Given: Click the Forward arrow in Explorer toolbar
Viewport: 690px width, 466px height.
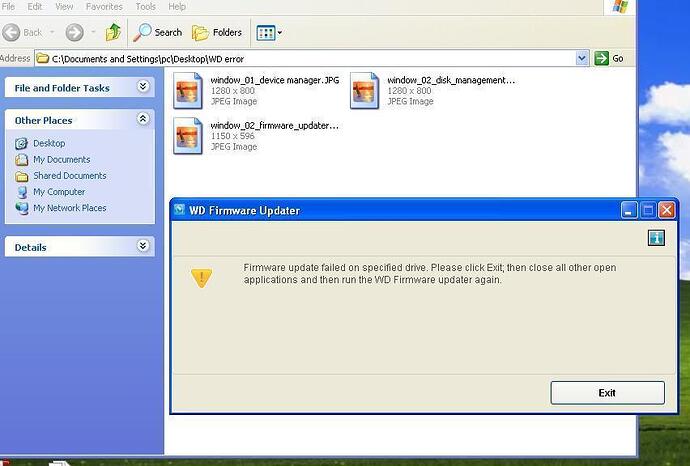Looking at the screenshot, I should [x=74, y=32].
